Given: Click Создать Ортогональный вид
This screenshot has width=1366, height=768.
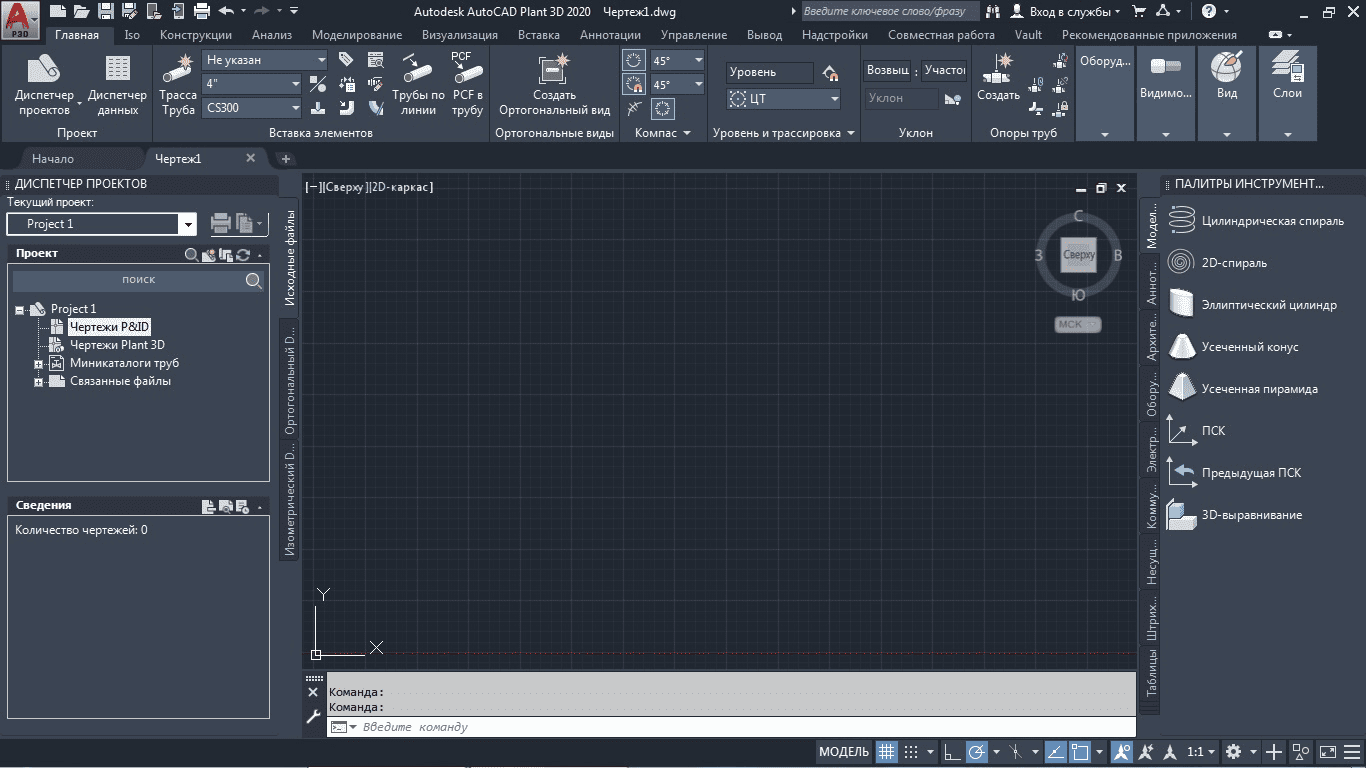Looking at the screenshot, I should tap(554, 84).
